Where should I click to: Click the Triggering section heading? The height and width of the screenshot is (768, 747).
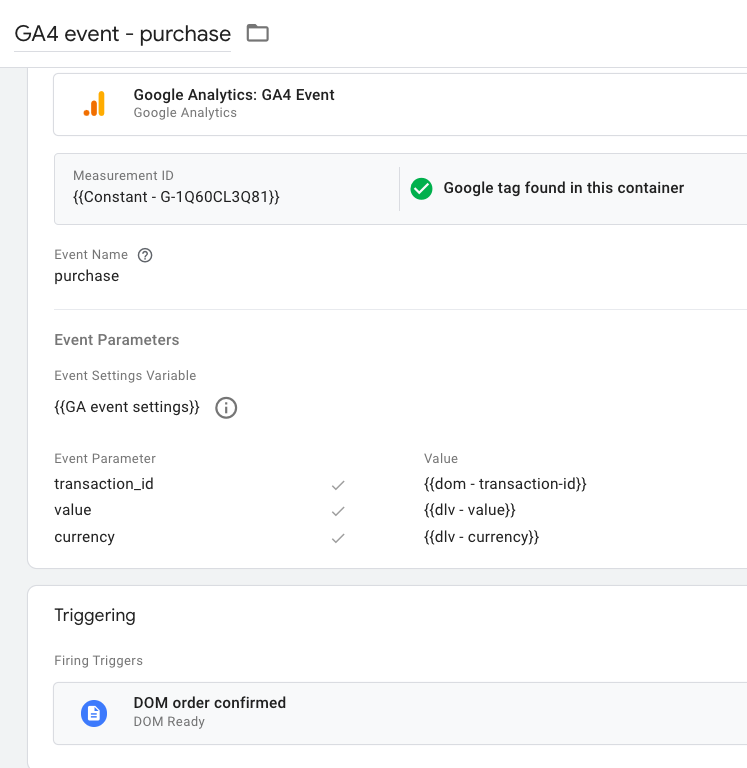tap(95, 615)
